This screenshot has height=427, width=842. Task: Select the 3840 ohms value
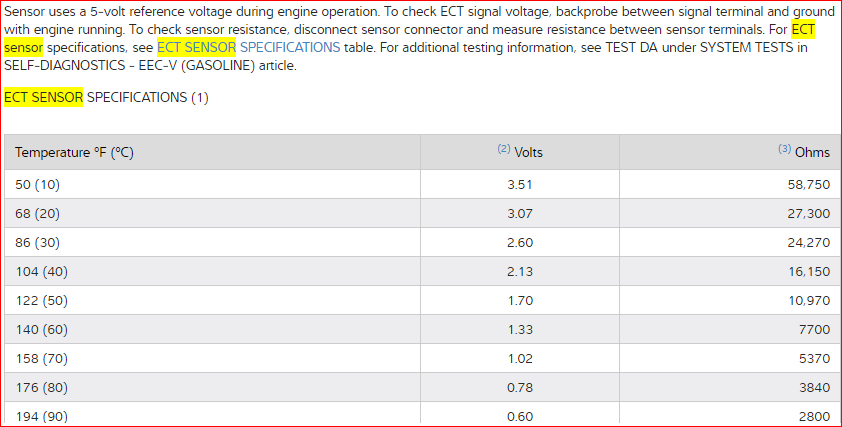813,388
